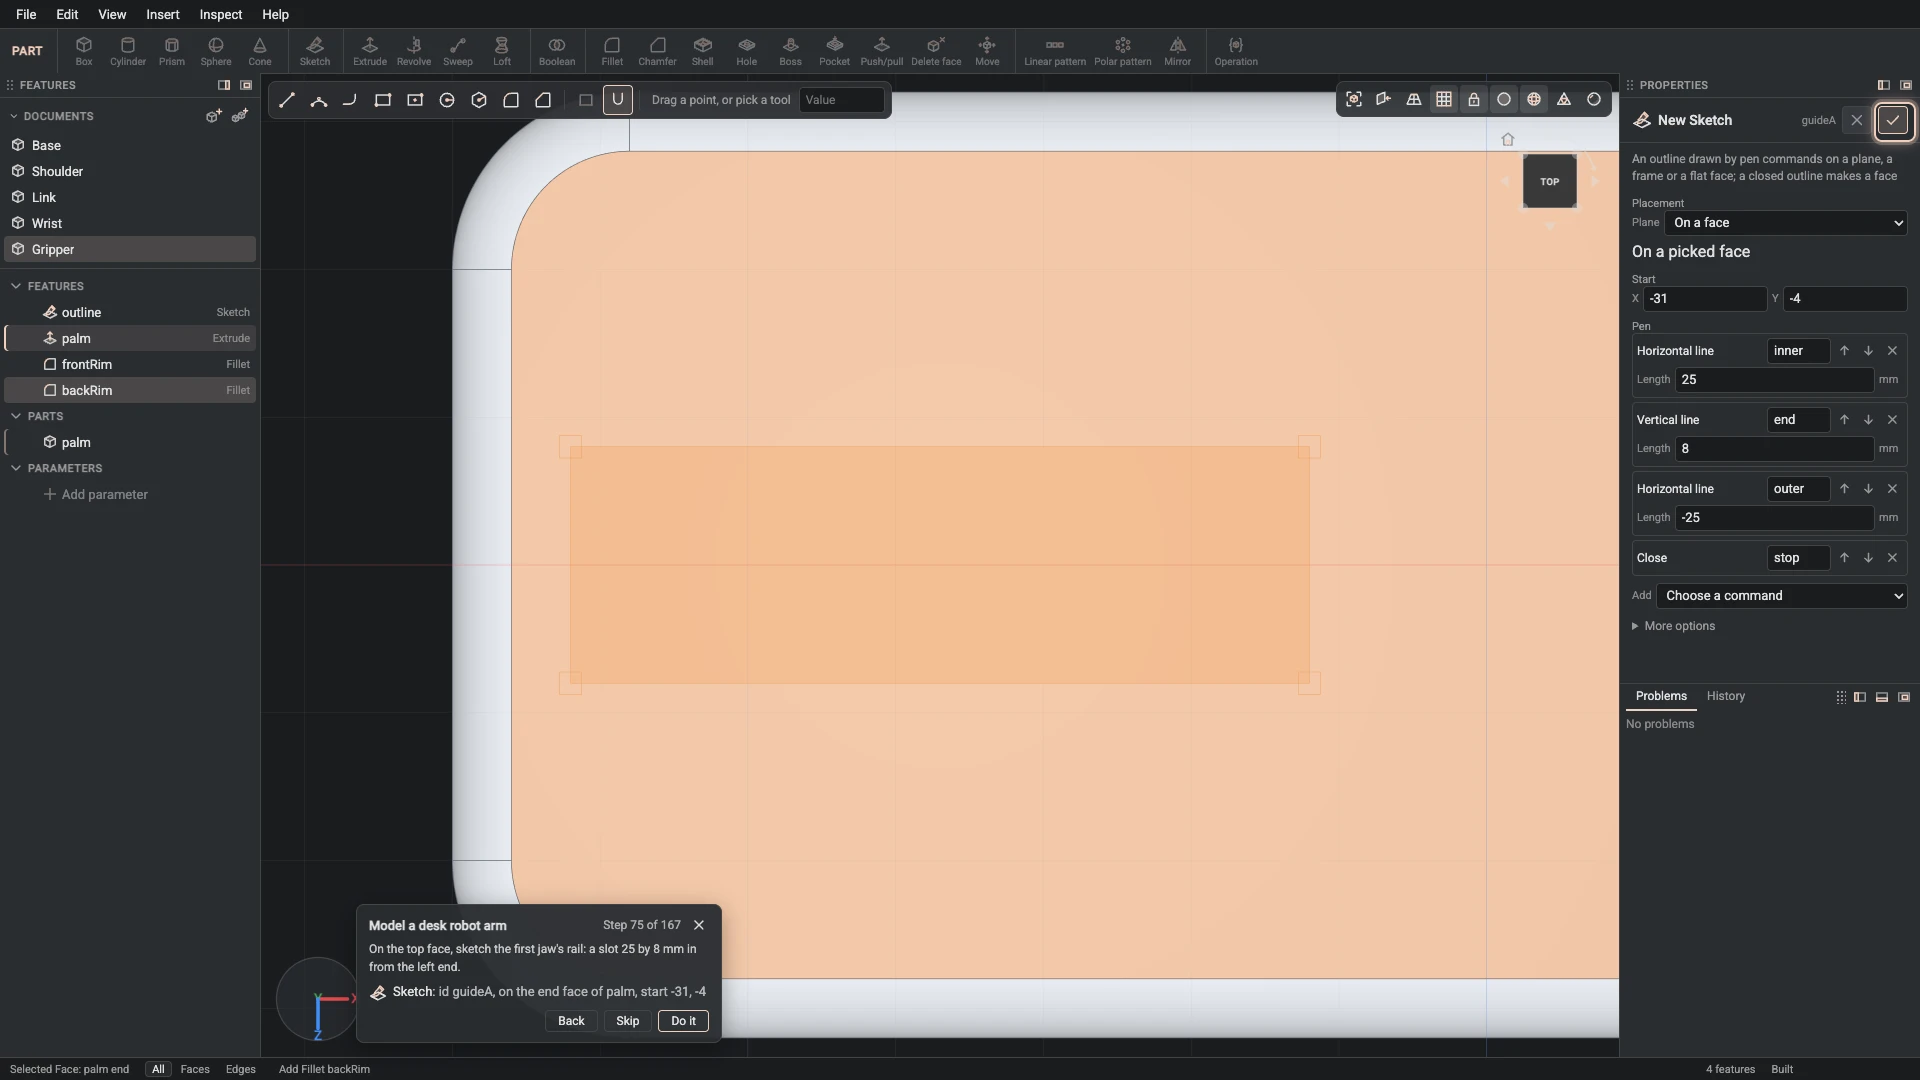
Task: Open the 'Choose a command' dropdown
Action: (1782, 596)
